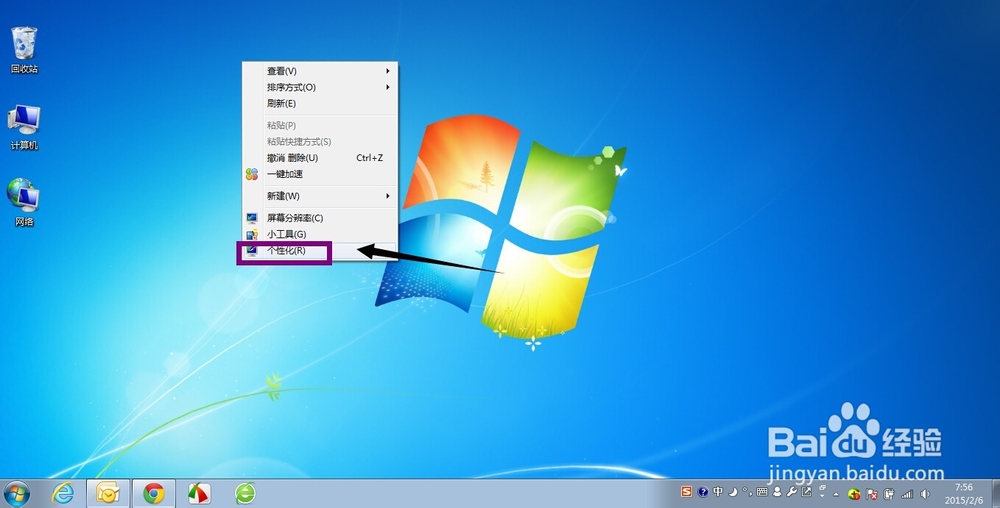Expand the submenu arrow beside 排序方式(O)
The image size is (1000, 508).
point(387,87)
